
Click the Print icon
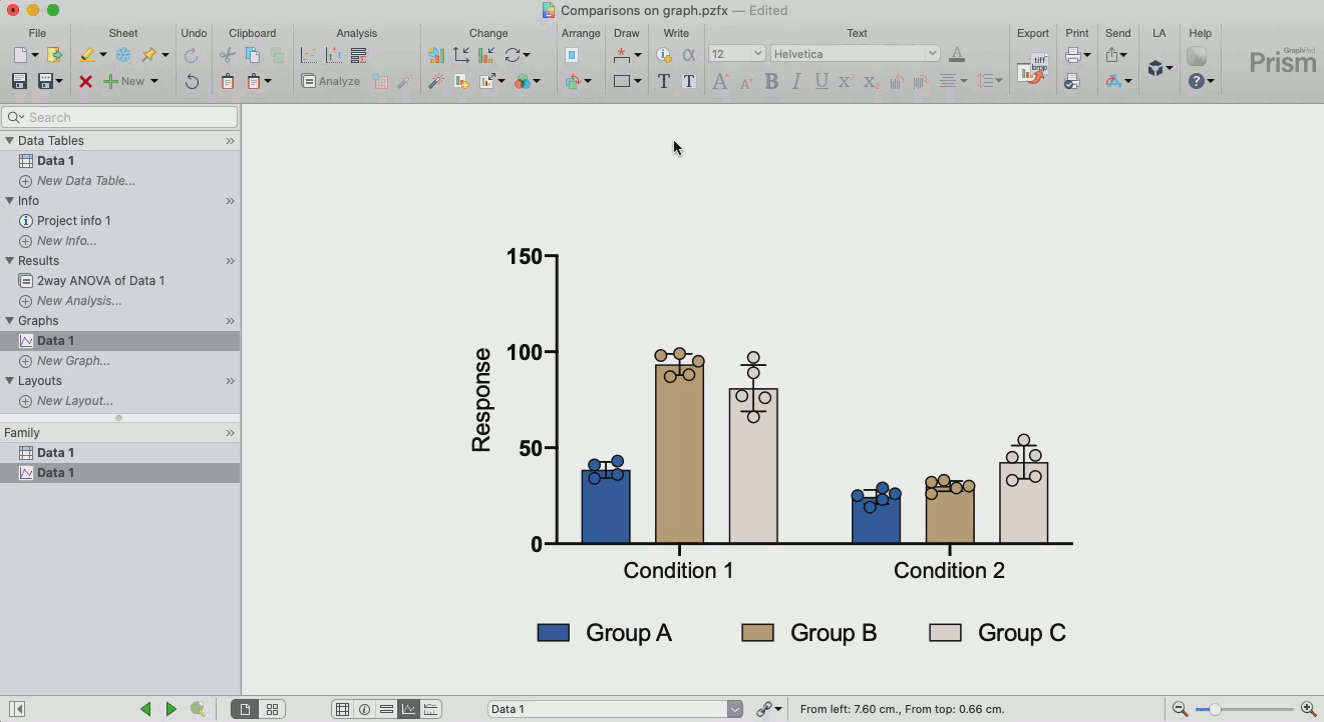pyautogui.click(x=1073, y=56)
